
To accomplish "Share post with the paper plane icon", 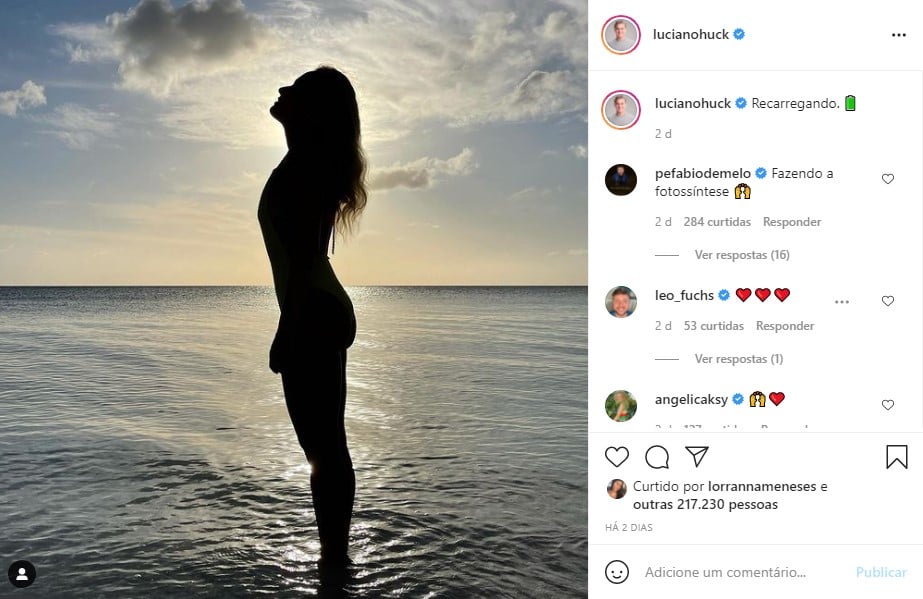I will (697, 457).
